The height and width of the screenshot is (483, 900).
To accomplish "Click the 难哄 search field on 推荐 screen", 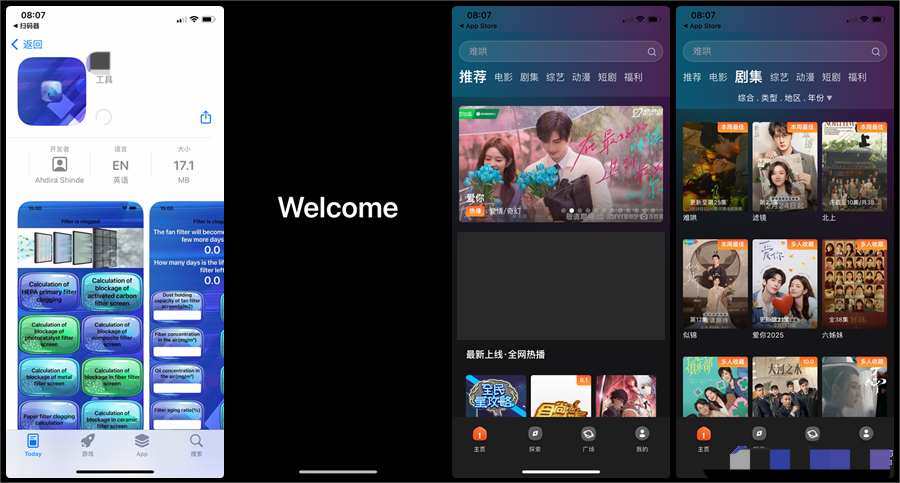I will (561, 51).
